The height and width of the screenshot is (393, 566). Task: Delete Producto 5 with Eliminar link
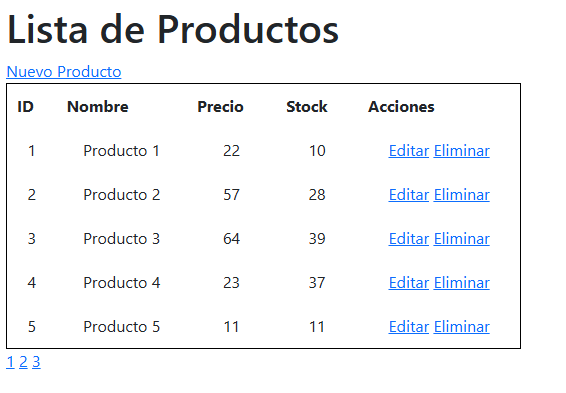point(462,327)
